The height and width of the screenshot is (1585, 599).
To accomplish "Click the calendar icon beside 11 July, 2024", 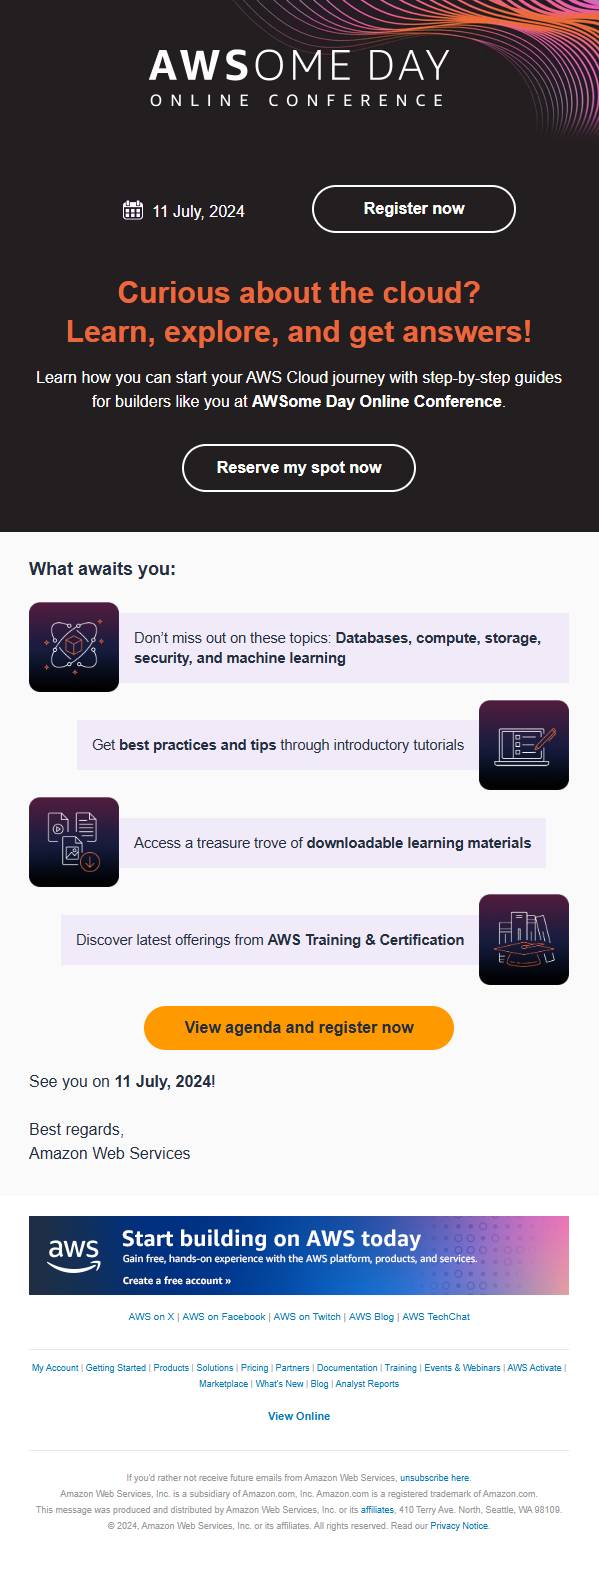I will (133, 210).
